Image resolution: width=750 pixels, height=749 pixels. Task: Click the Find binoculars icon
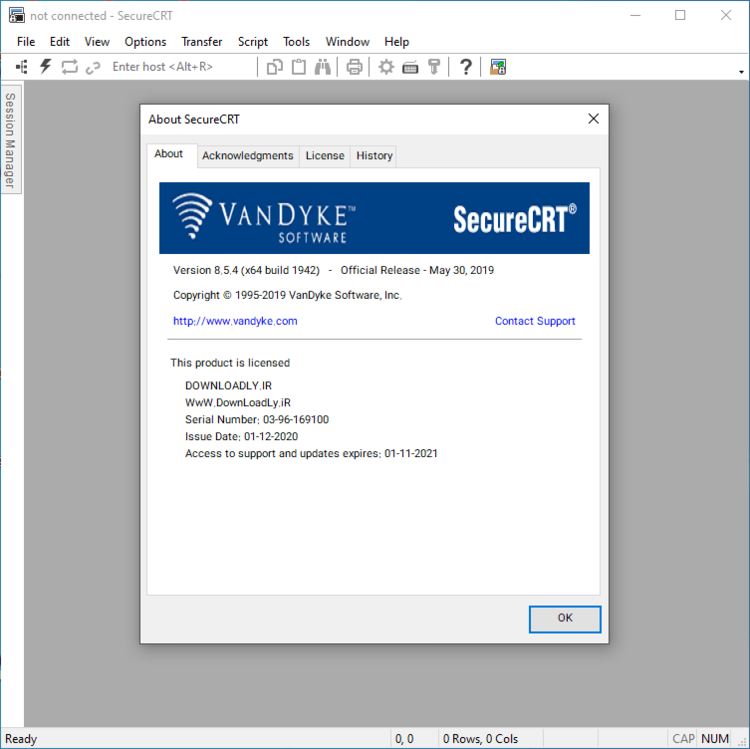(323, 67)
